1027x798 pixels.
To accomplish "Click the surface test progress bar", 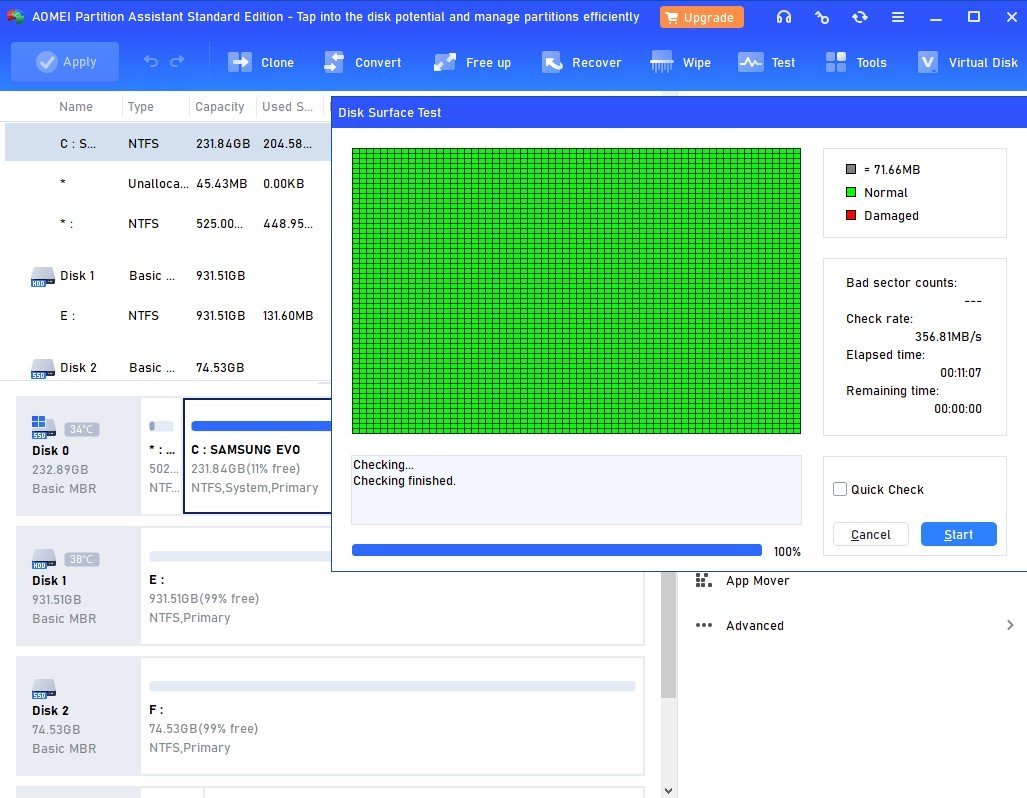I will coord(557,549).
